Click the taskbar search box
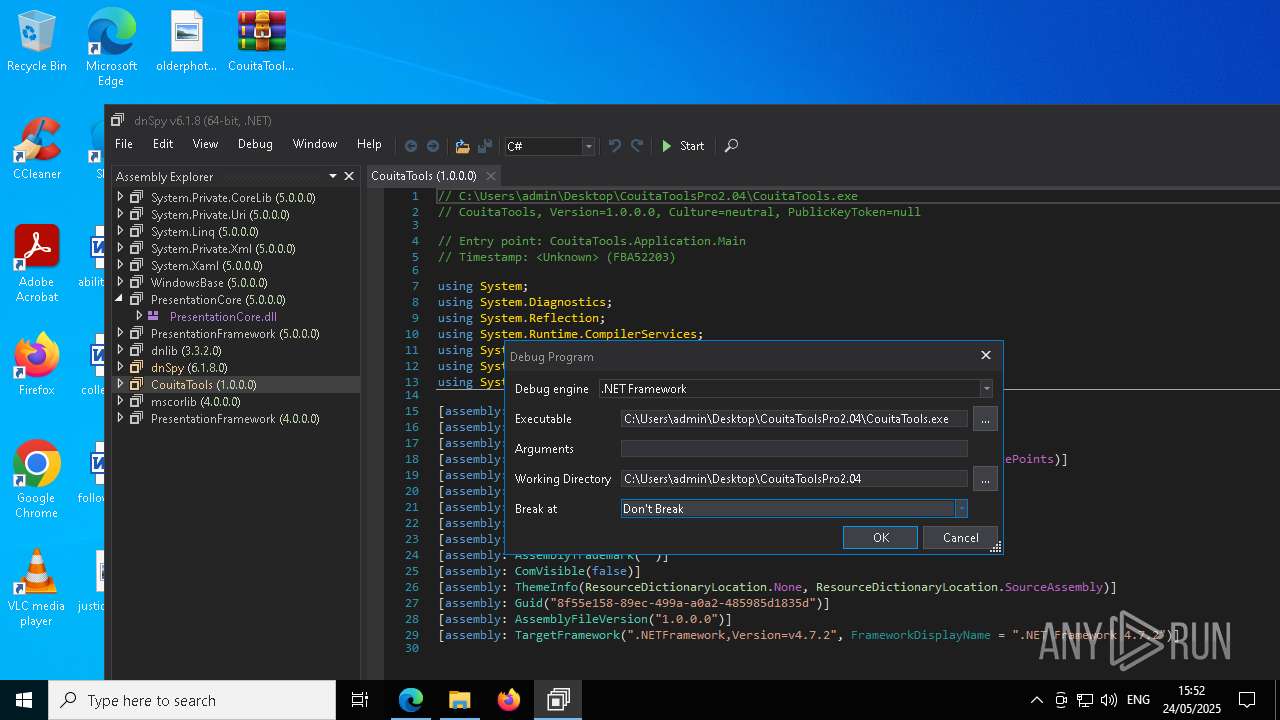 (x=192, y=700)
